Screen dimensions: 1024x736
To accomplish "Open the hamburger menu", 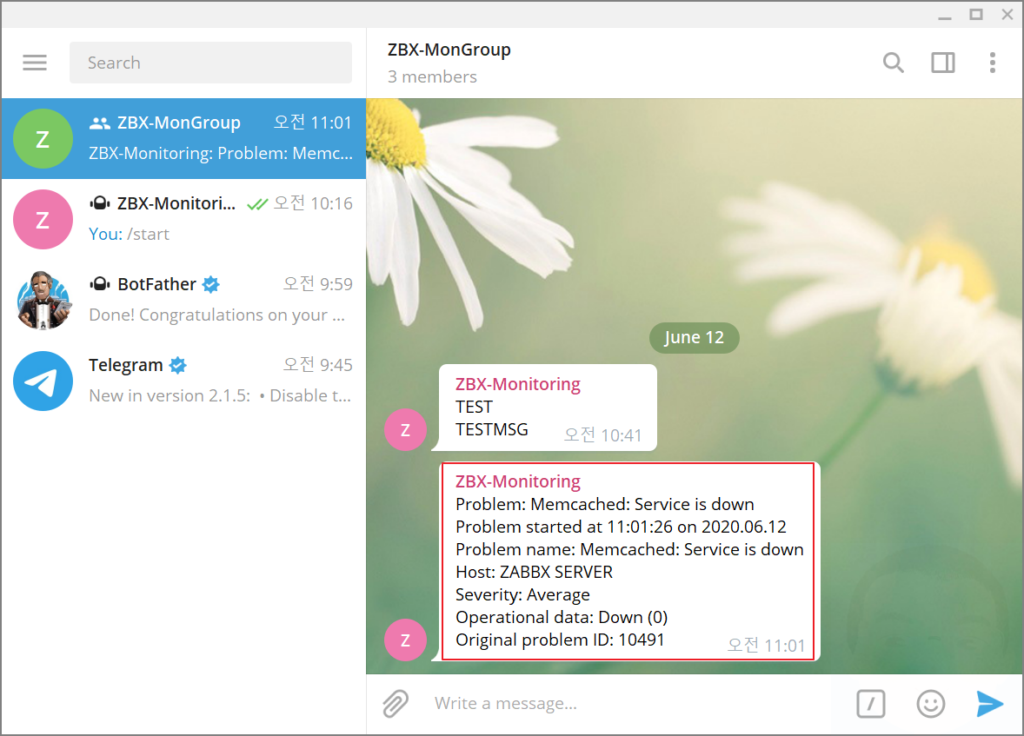I will [x=34, y=62].
